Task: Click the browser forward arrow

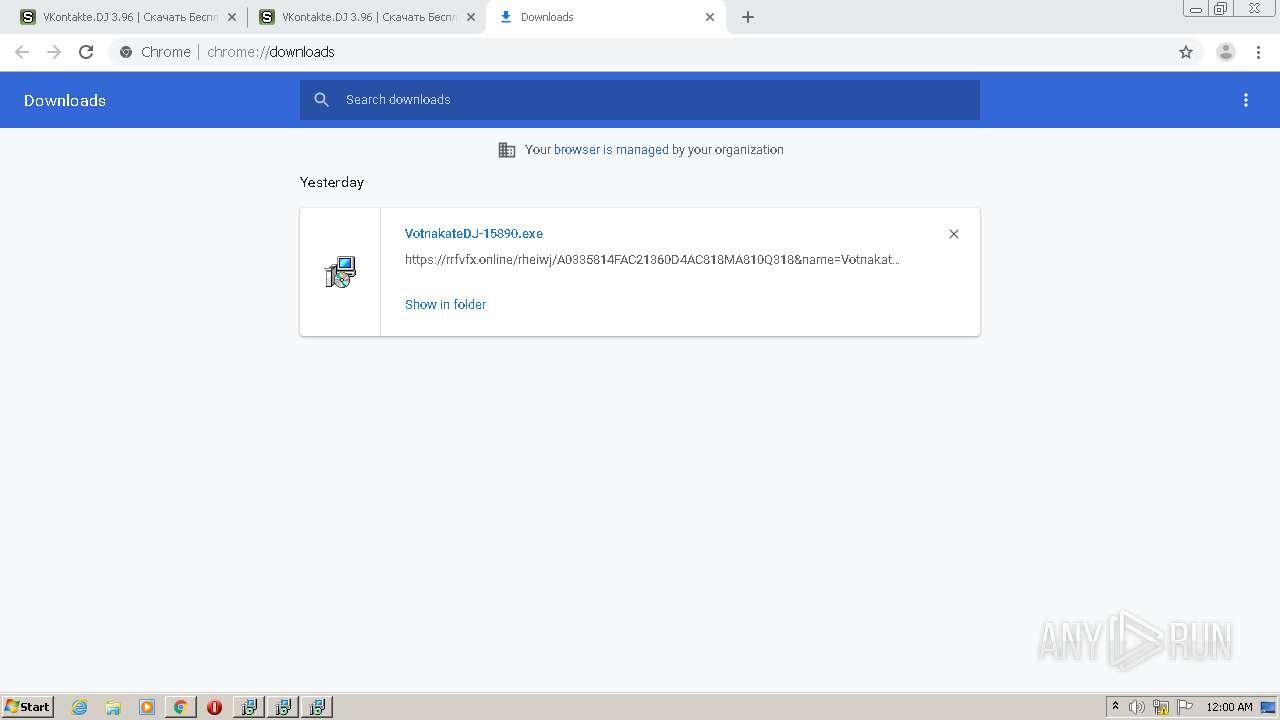Action: tap(54, 52)
